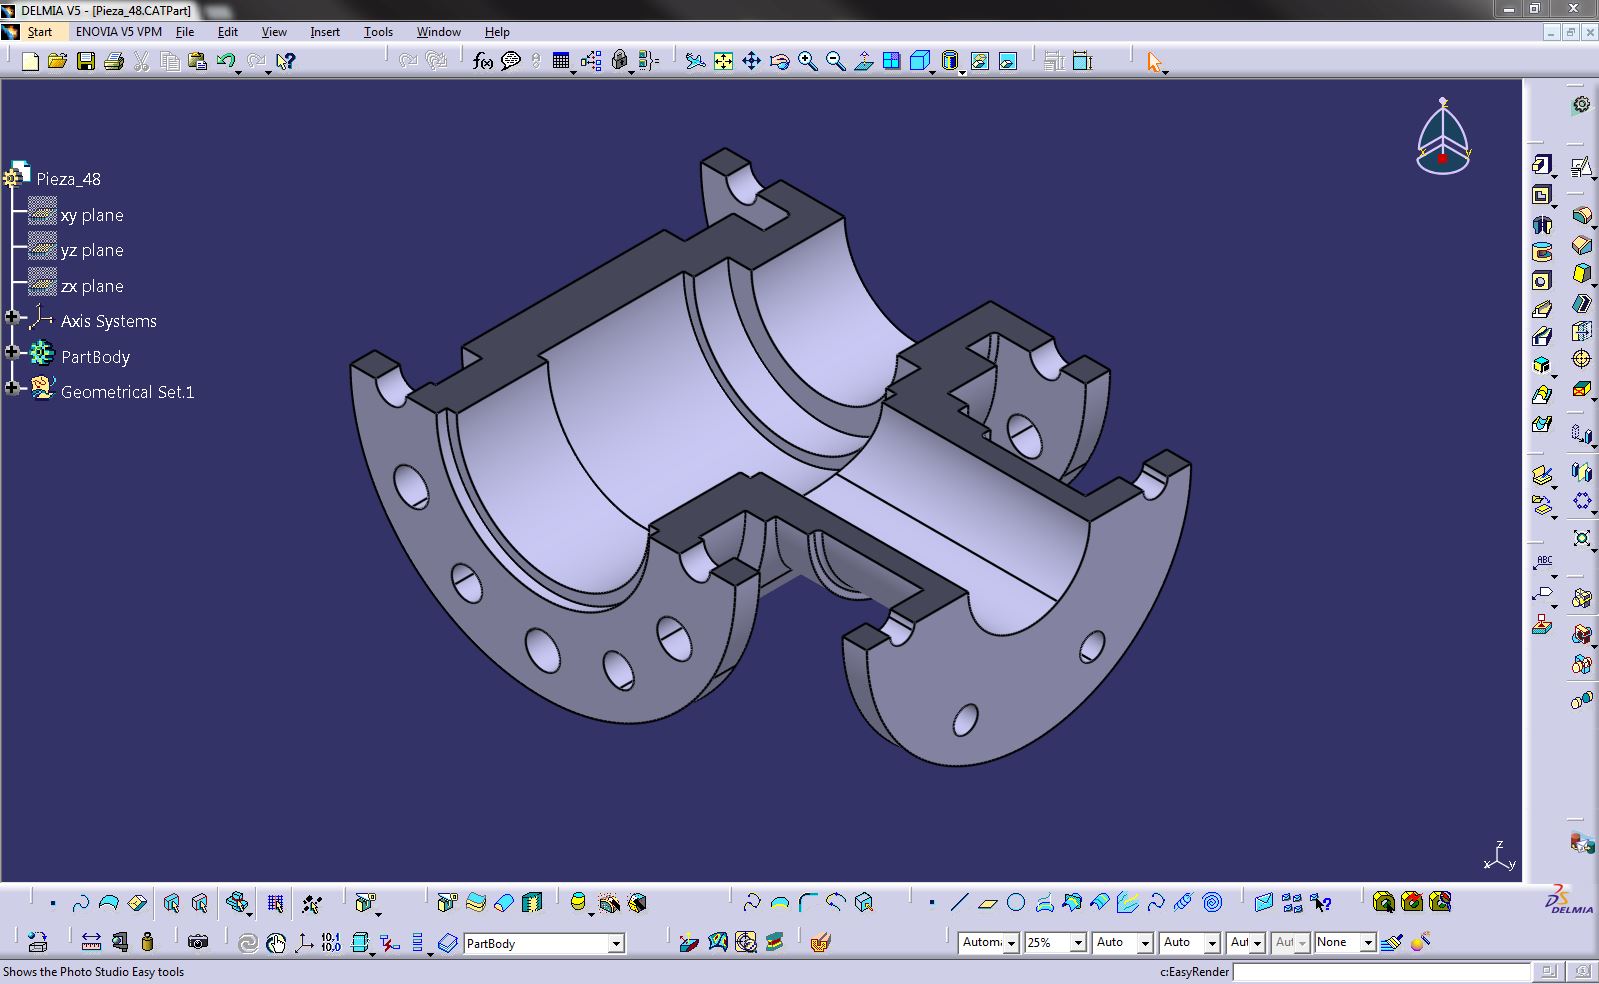Click the Swap Visible Space icon

point(1008,61)
